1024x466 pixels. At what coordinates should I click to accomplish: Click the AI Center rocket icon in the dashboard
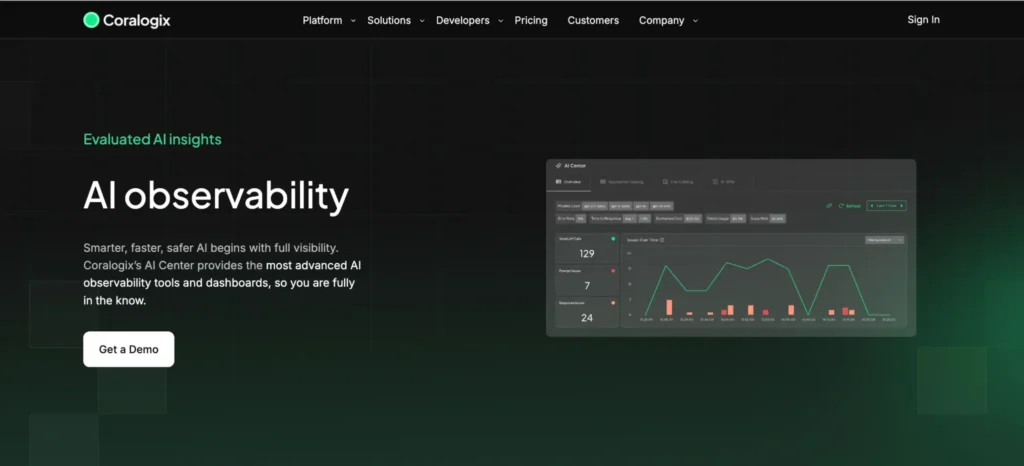click(558, 166)
